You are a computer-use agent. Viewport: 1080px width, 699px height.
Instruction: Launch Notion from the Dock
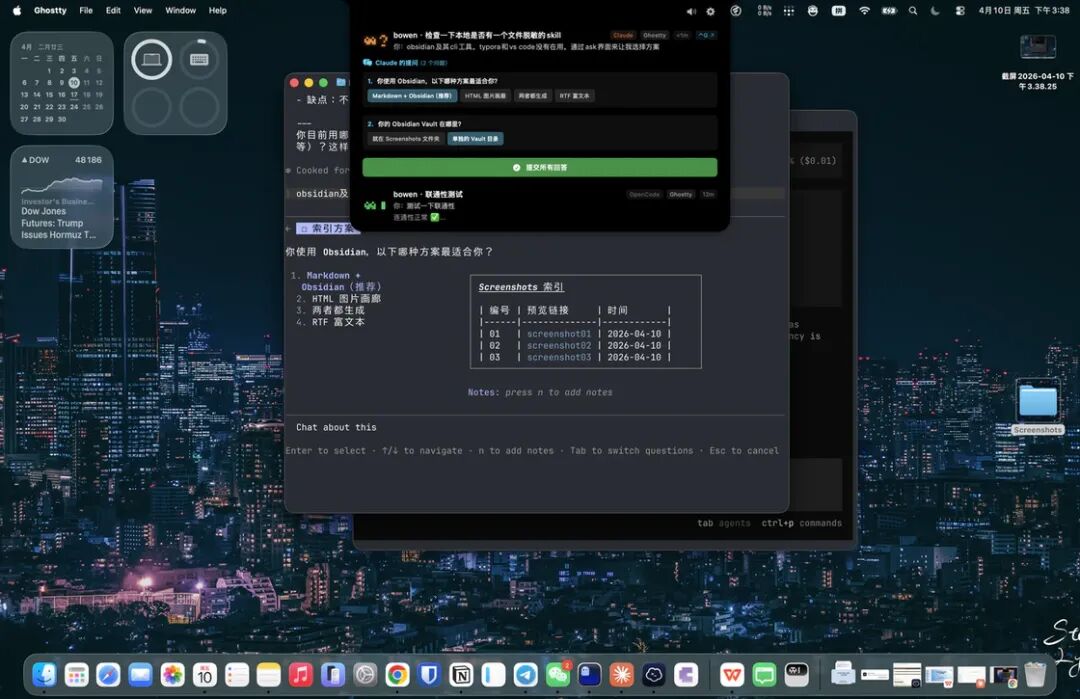tap(461, 675)
